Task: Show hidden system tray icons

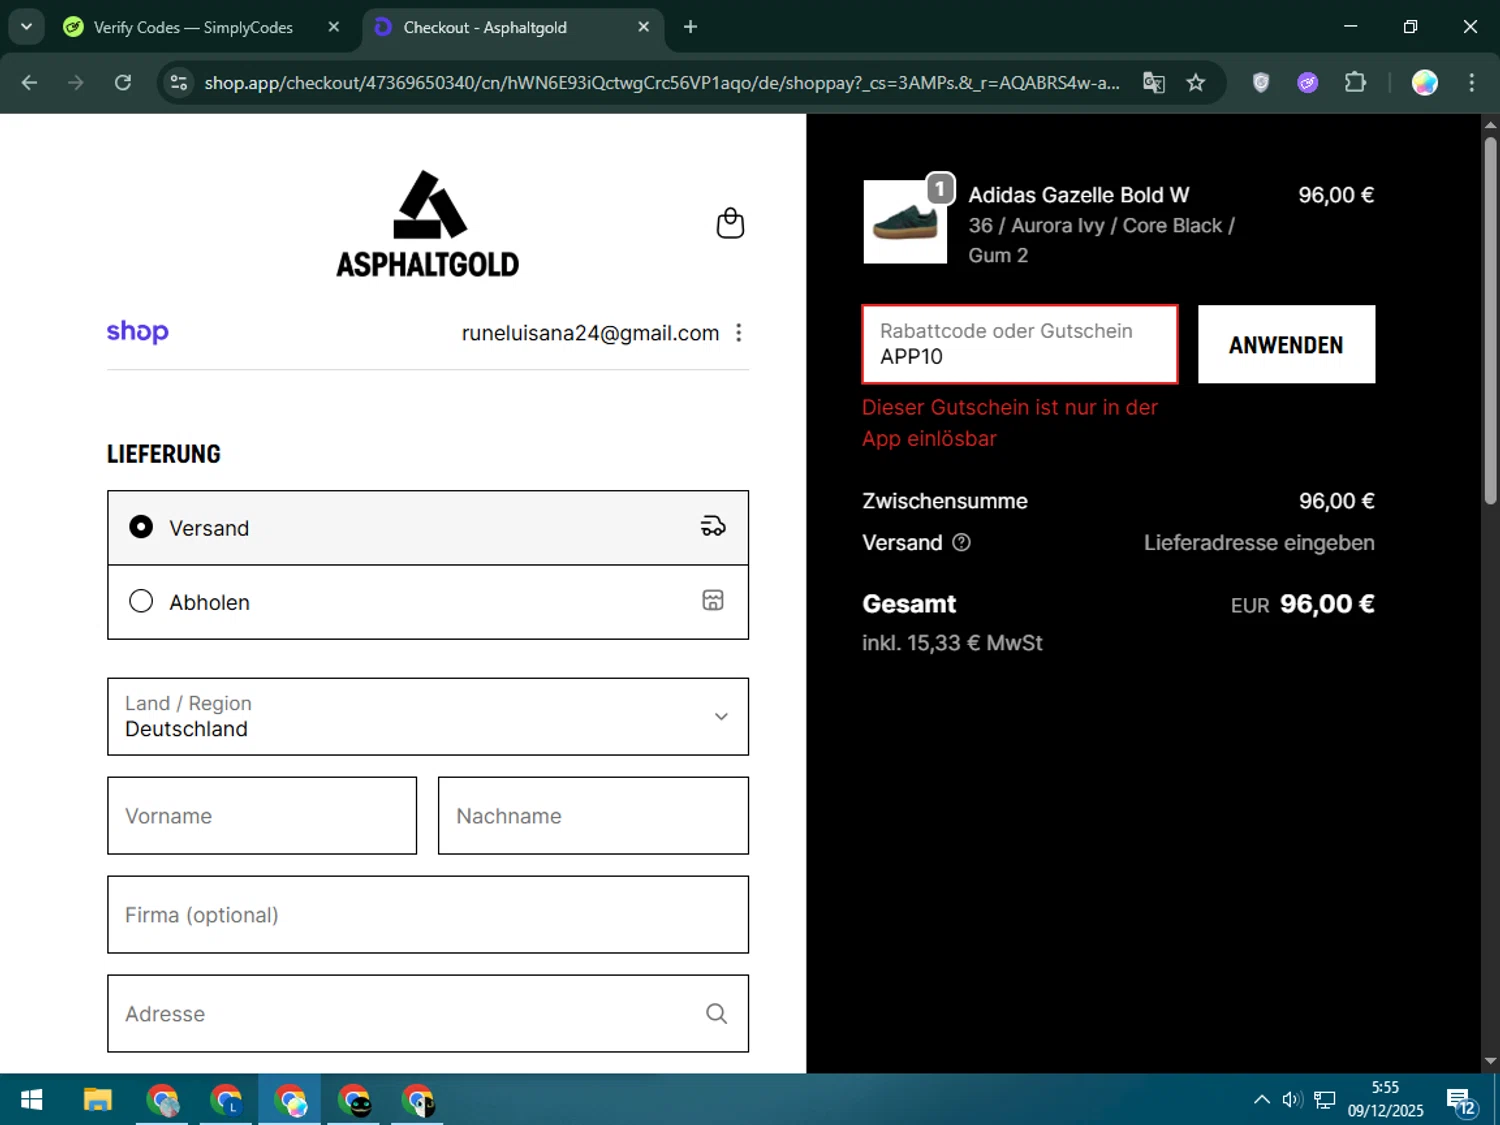Action: click(x=1262, y=1100)
